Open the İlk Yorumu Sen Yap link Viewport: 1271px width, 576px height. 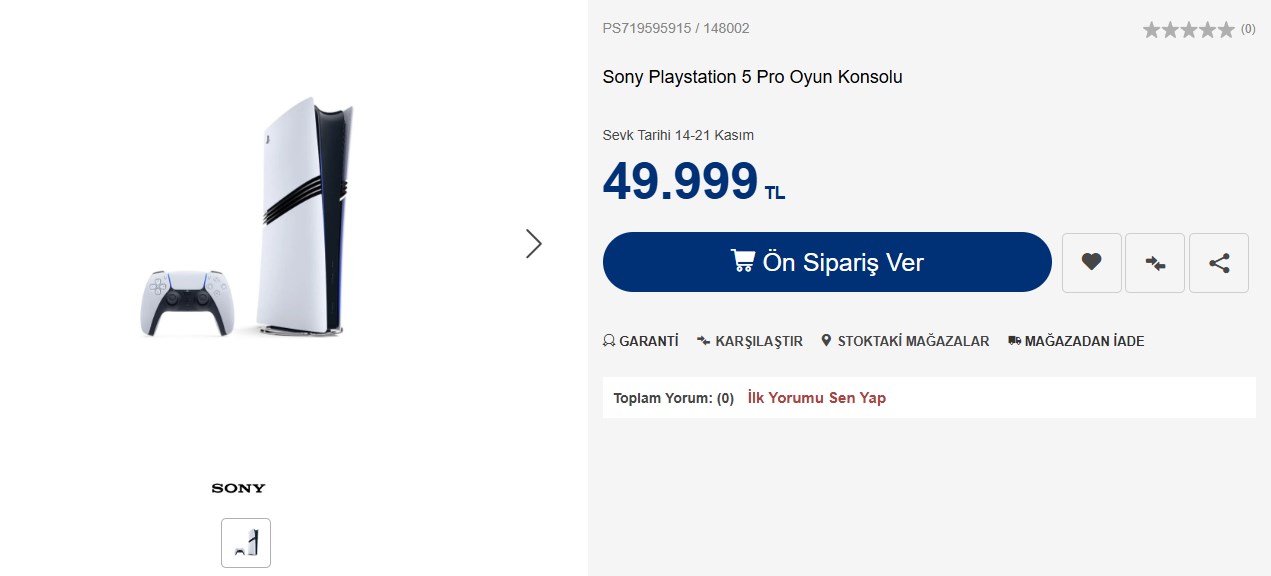(x=816, y=398)
